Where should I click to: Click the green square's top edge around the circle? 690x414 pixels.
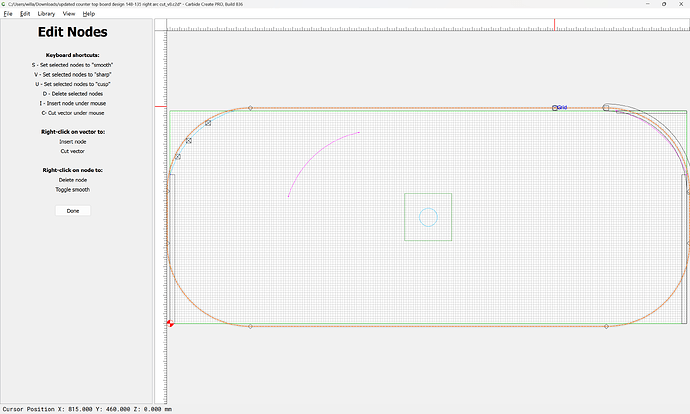[428, 194]
